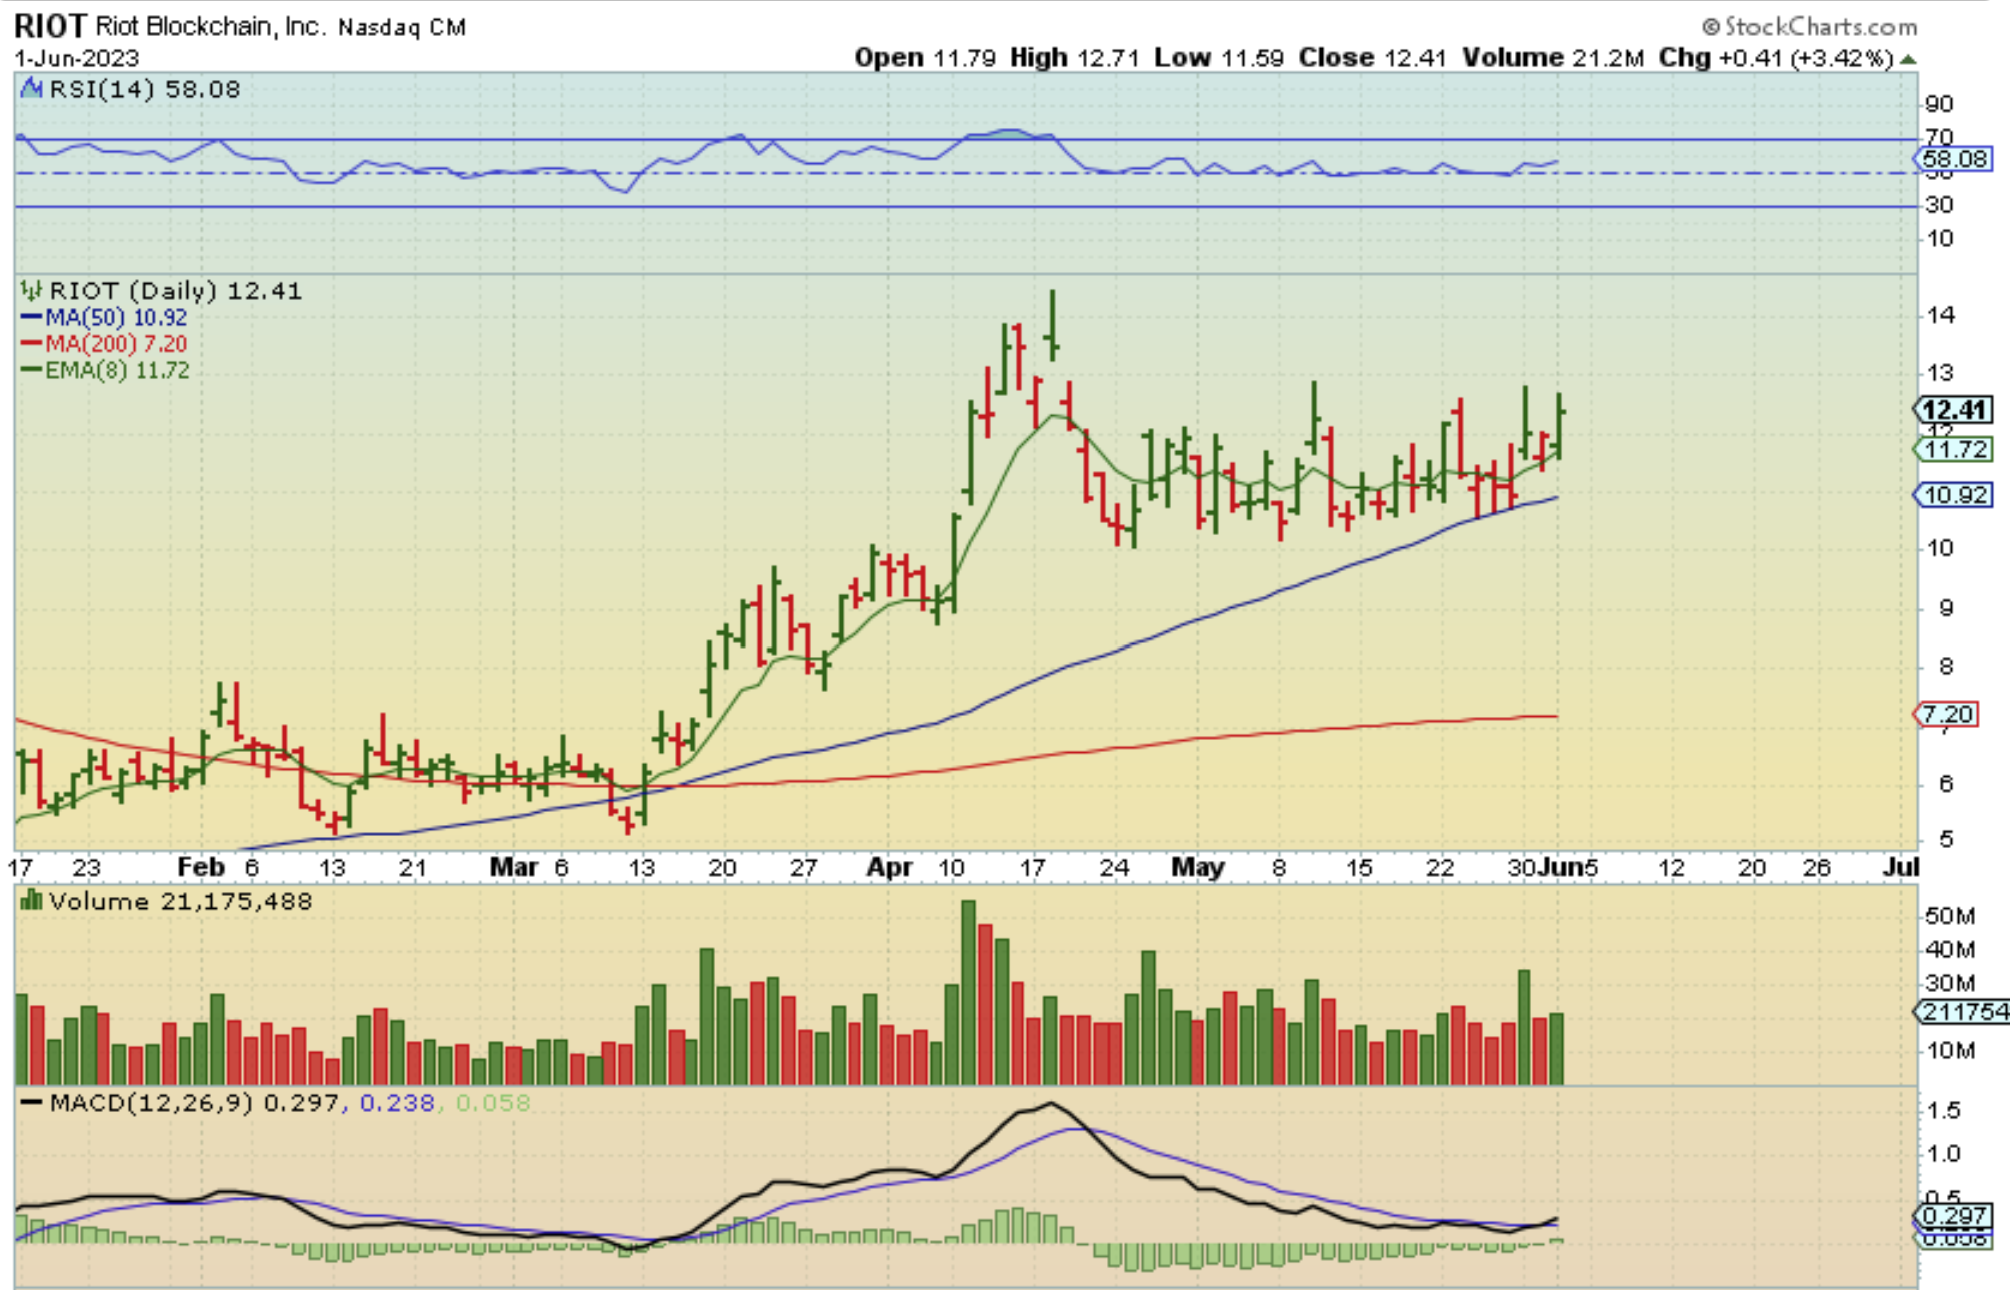Image resolution: width=2010 pixels, height=1290 pixels.
Task: Click the 12.41 last price label
Action: 1955,410
